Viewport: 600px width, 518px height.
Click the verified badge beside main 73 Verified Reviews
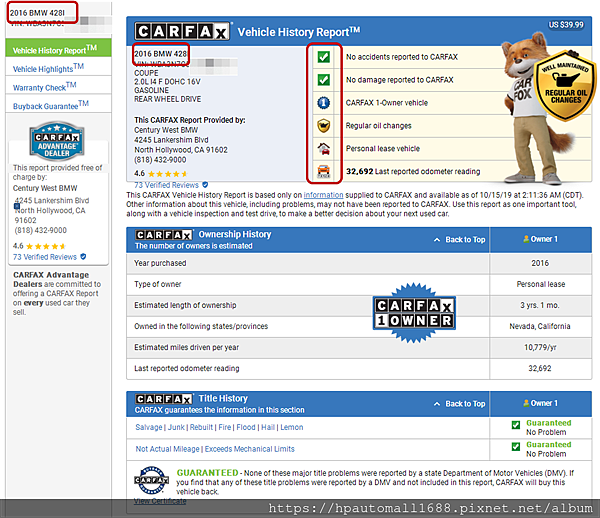coord(205,185)
